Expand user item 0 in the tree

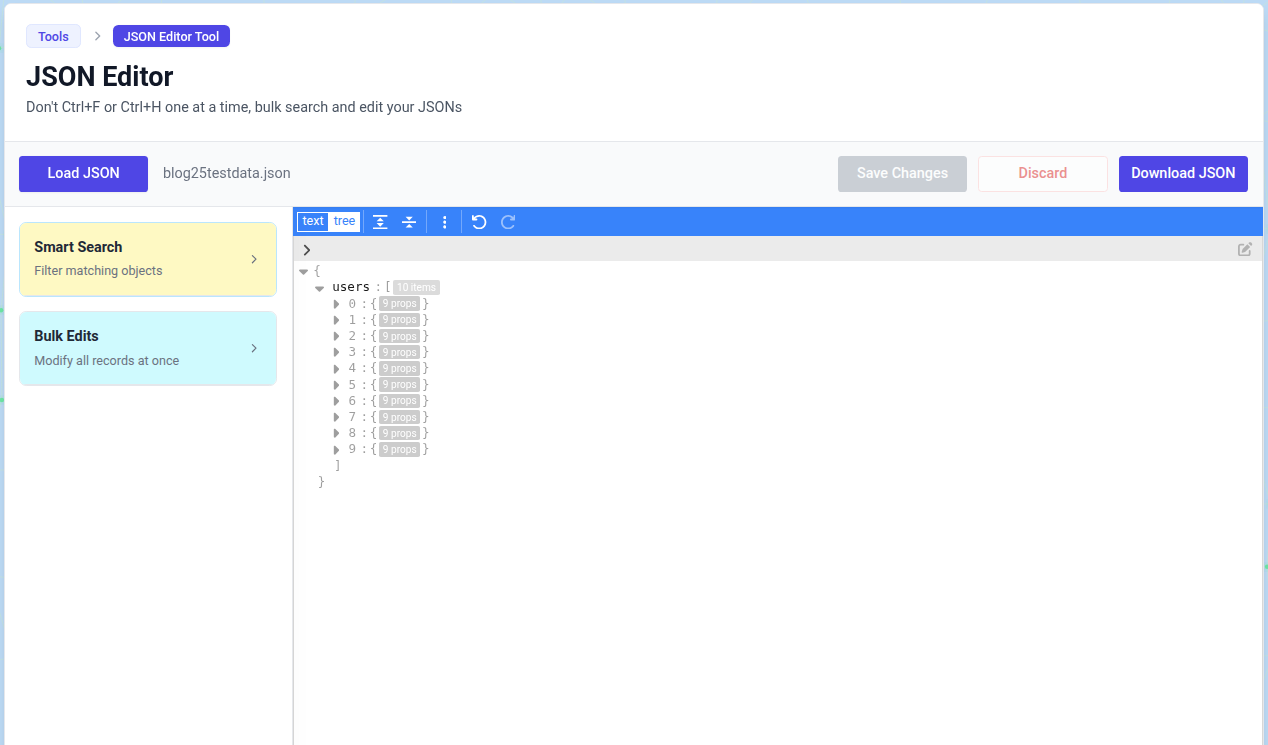(336, 303)
